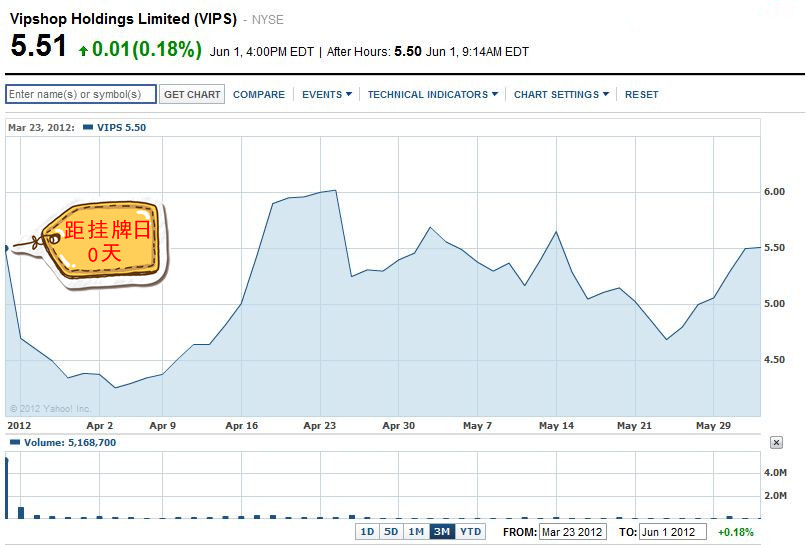Click the 'Apr 16' axis label

242,426
